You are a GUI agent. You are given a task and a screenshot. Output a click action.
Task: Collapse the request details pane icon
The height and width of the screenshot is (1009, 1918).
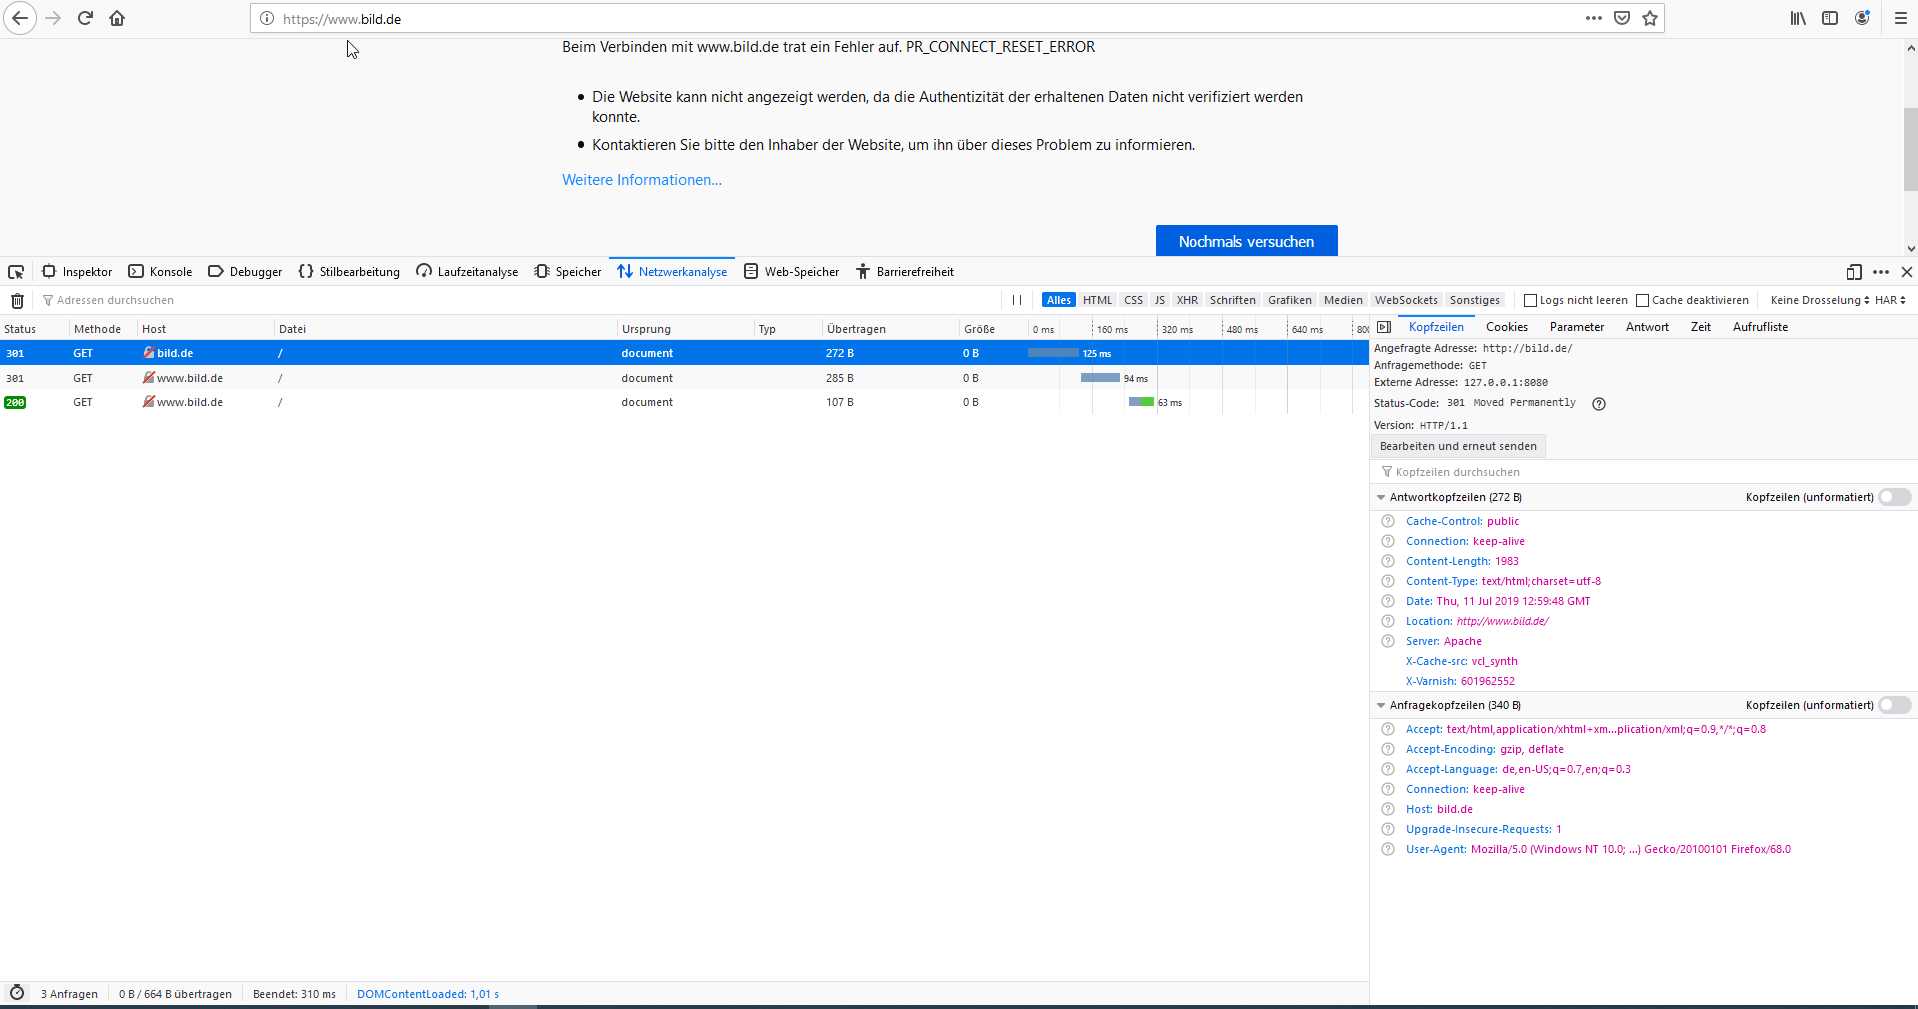point(1384,327)
